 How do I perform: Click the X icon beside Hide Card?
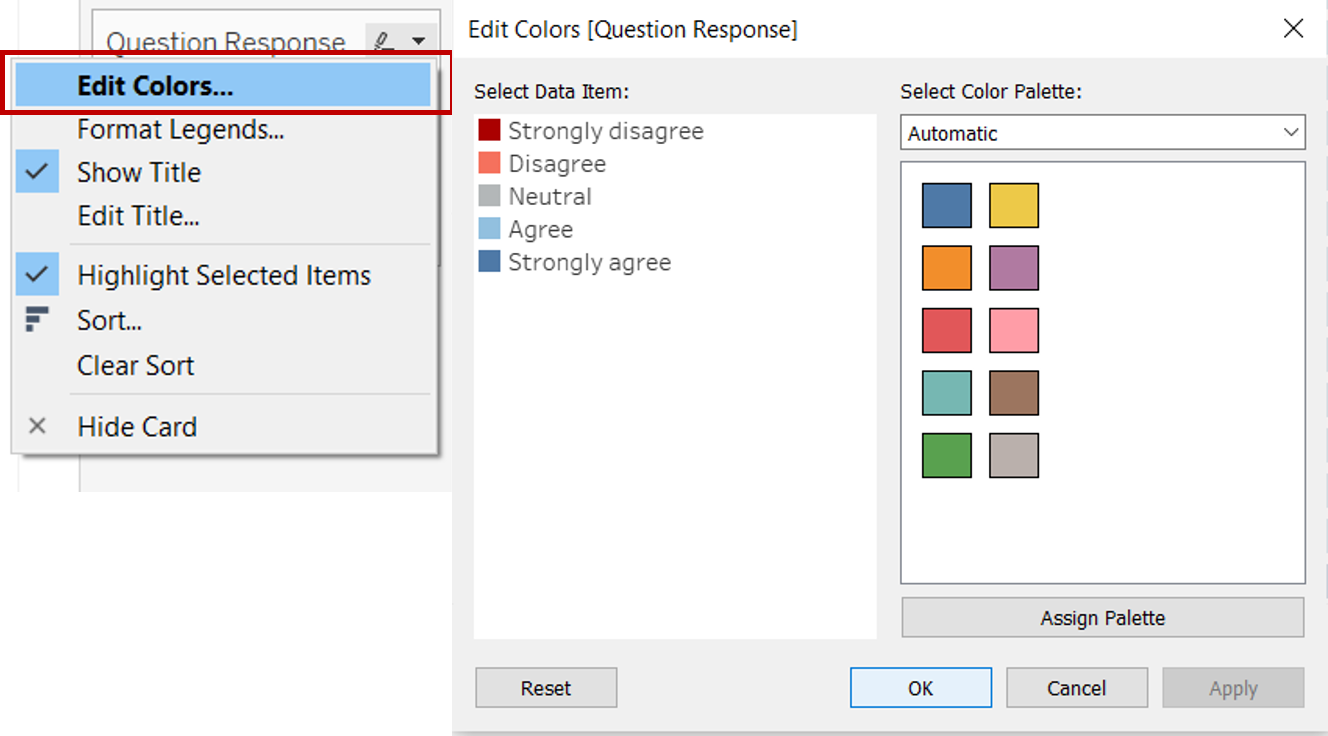[x=37, y=426]
